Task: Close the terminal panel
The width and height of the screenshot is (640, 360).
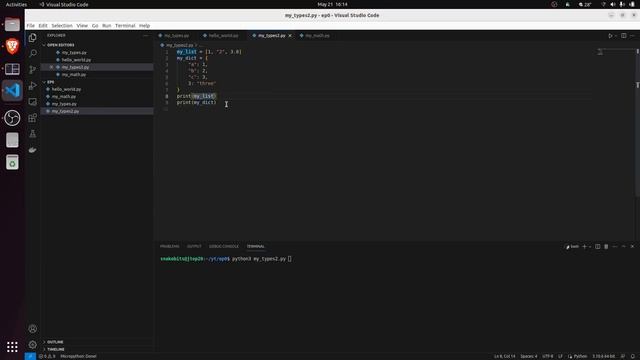Action: coord(632,247)
